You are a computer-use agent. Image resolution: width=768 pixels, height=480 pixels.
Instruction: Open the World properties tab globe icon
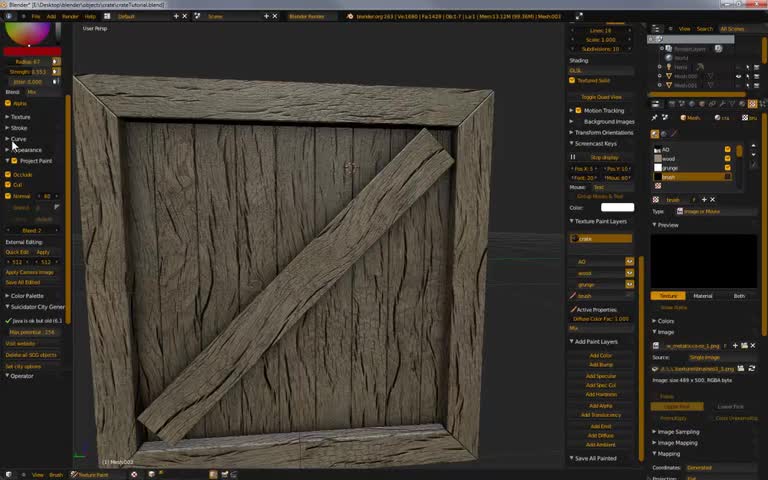(692, 104)
